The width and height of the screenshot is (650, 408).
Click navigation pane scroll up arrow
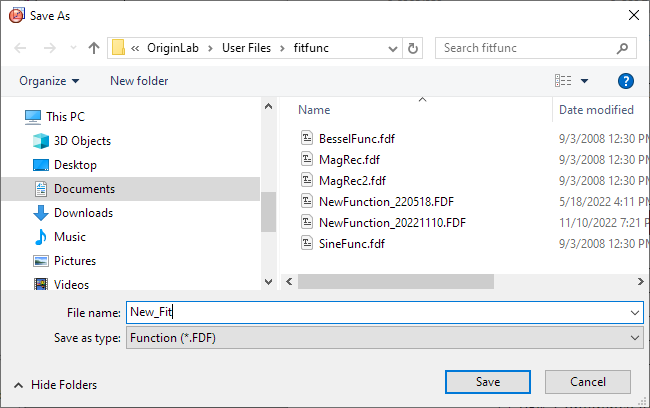click(x=269, y=107)
